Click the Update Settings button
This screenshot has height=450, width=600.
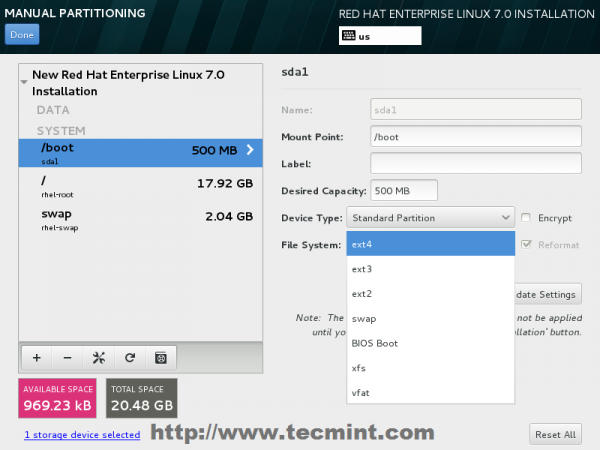pos(548,294)
